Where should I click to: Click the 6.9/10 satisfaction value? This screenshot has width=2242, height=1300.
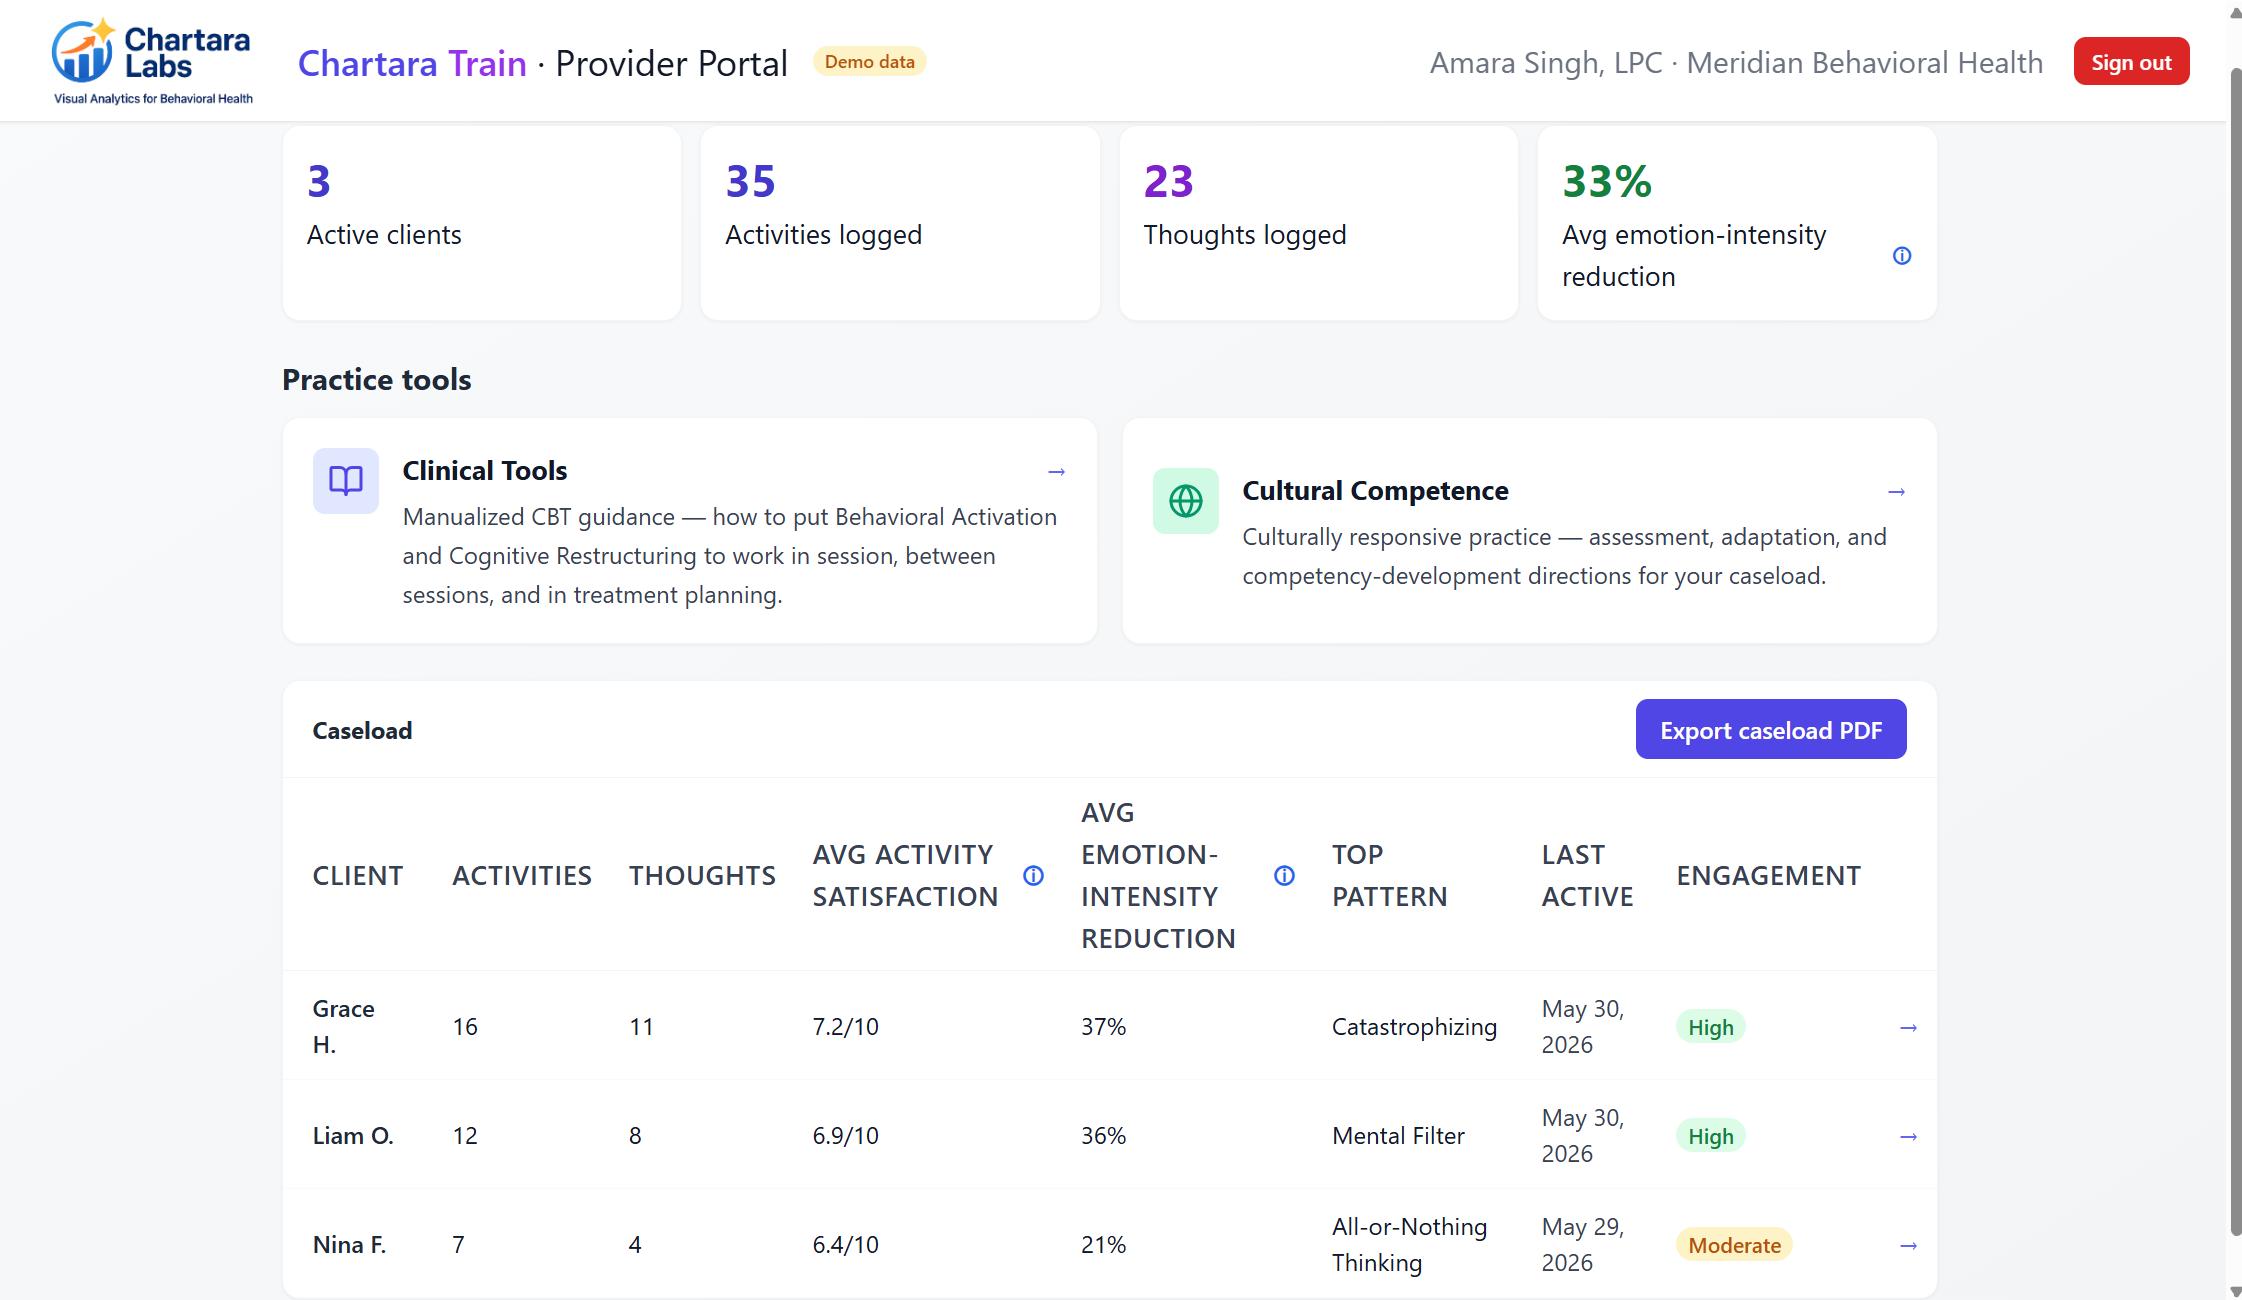click(845, 1136)
